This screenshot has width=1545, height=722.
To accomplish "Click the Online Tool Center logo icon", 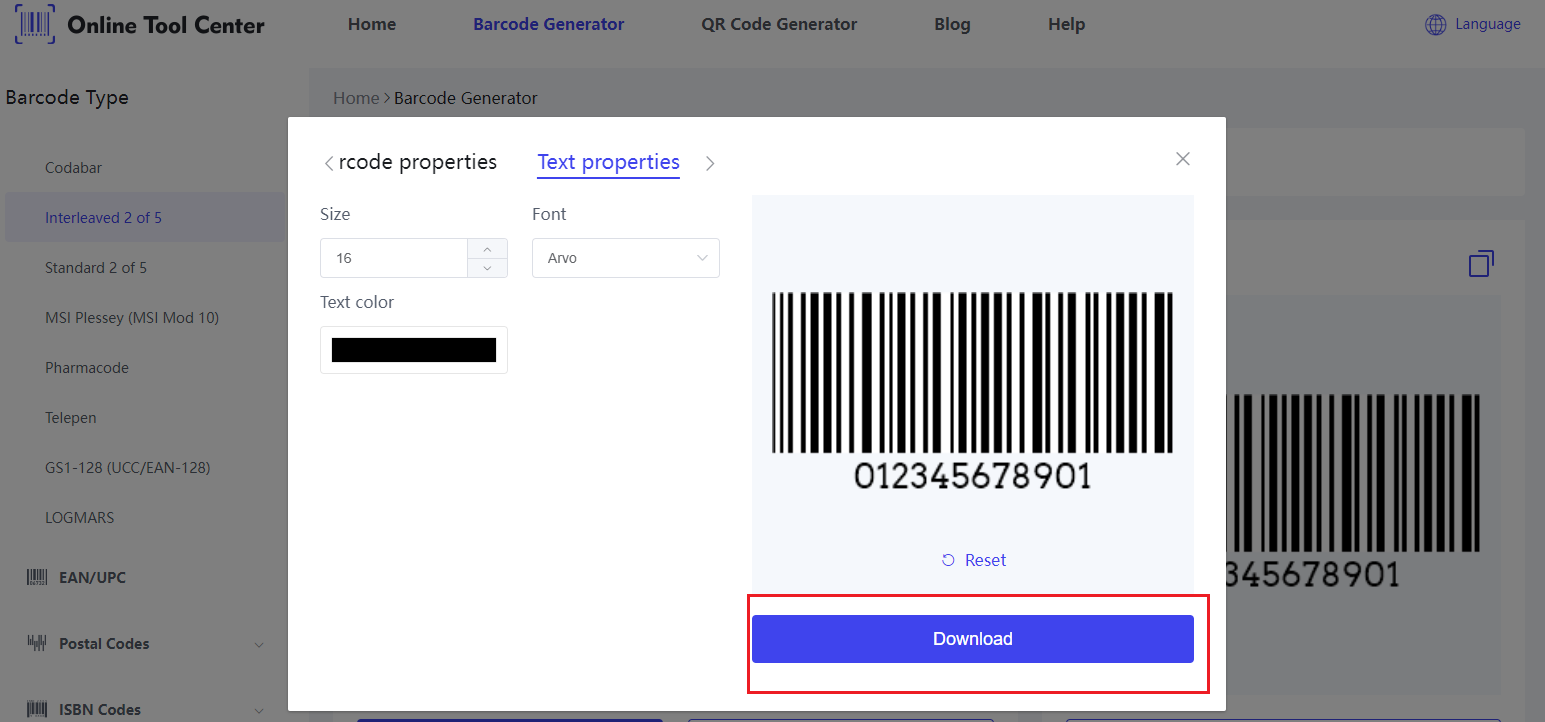I will 35,24.
